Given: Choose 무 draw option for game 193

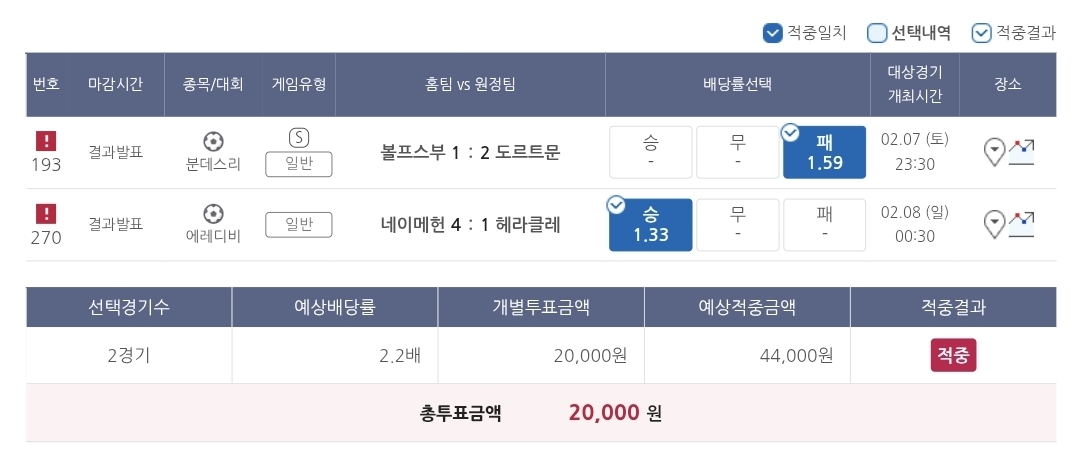Looking at the screenshot, I should coord(738,152).
